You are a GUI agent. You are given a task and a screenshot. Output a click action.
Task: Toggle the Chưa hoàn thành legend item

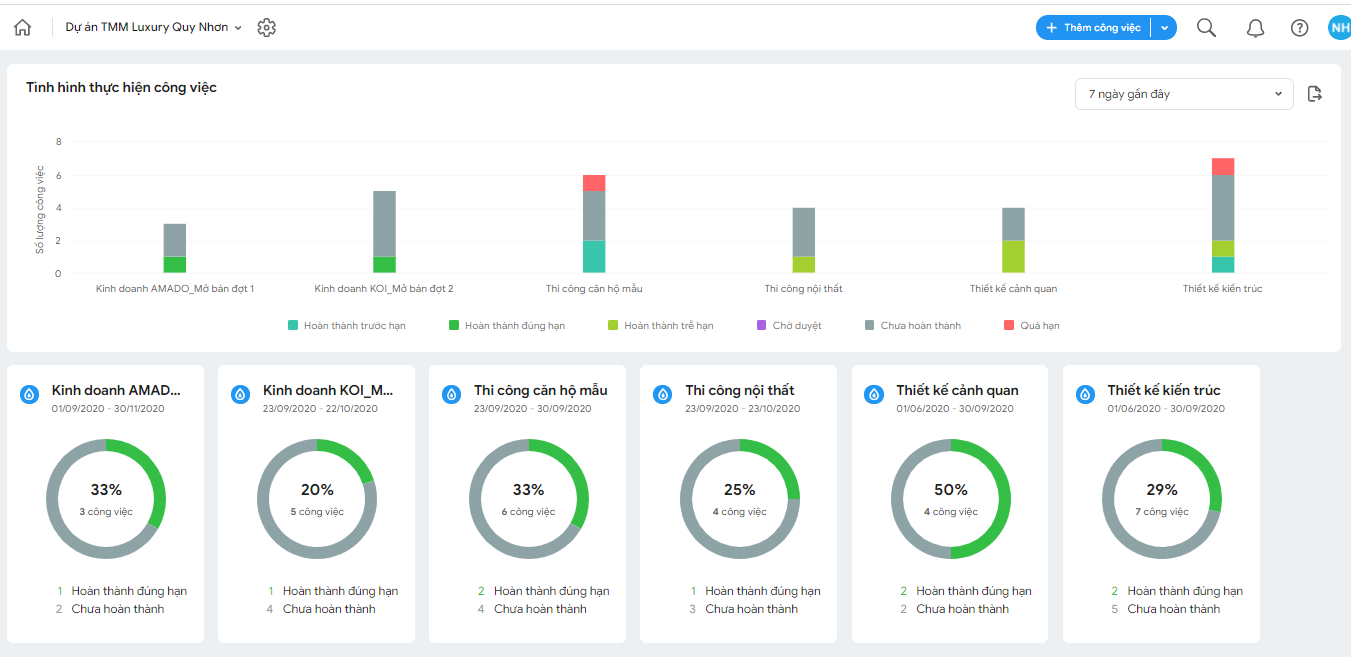click(912, 326)
